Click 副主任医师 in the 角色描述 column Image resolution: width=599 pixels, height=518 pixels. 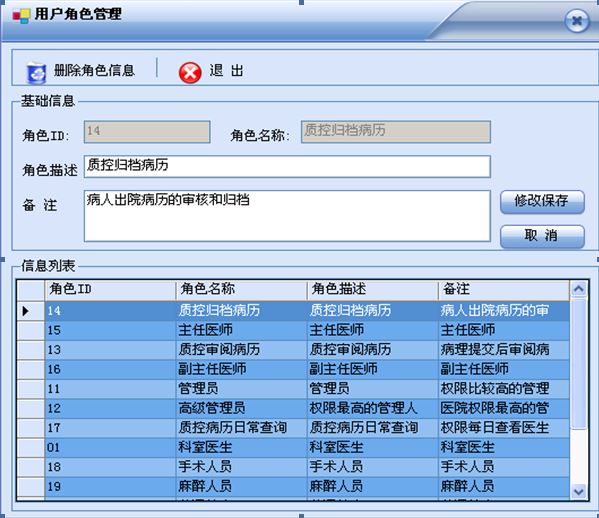coord(372,369)
